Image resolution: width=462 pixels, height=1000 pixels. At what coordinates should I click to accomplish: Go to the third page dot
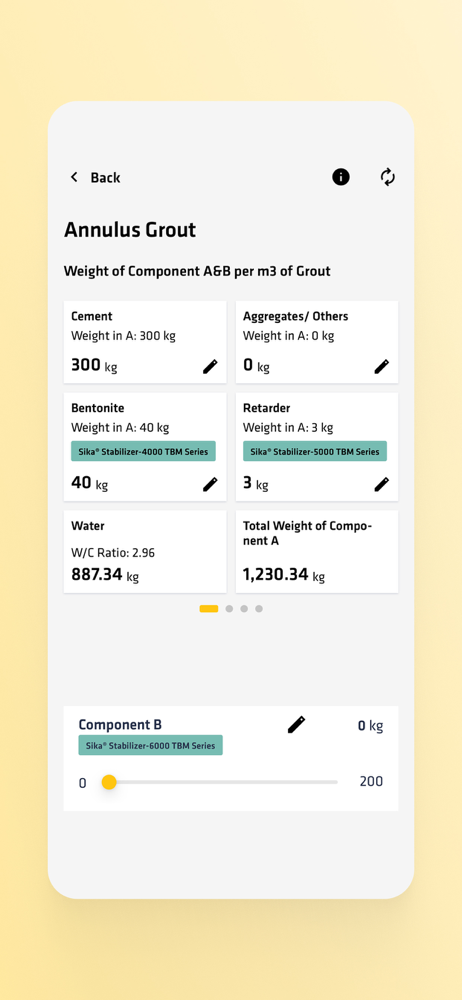click(x=244, y=609)
